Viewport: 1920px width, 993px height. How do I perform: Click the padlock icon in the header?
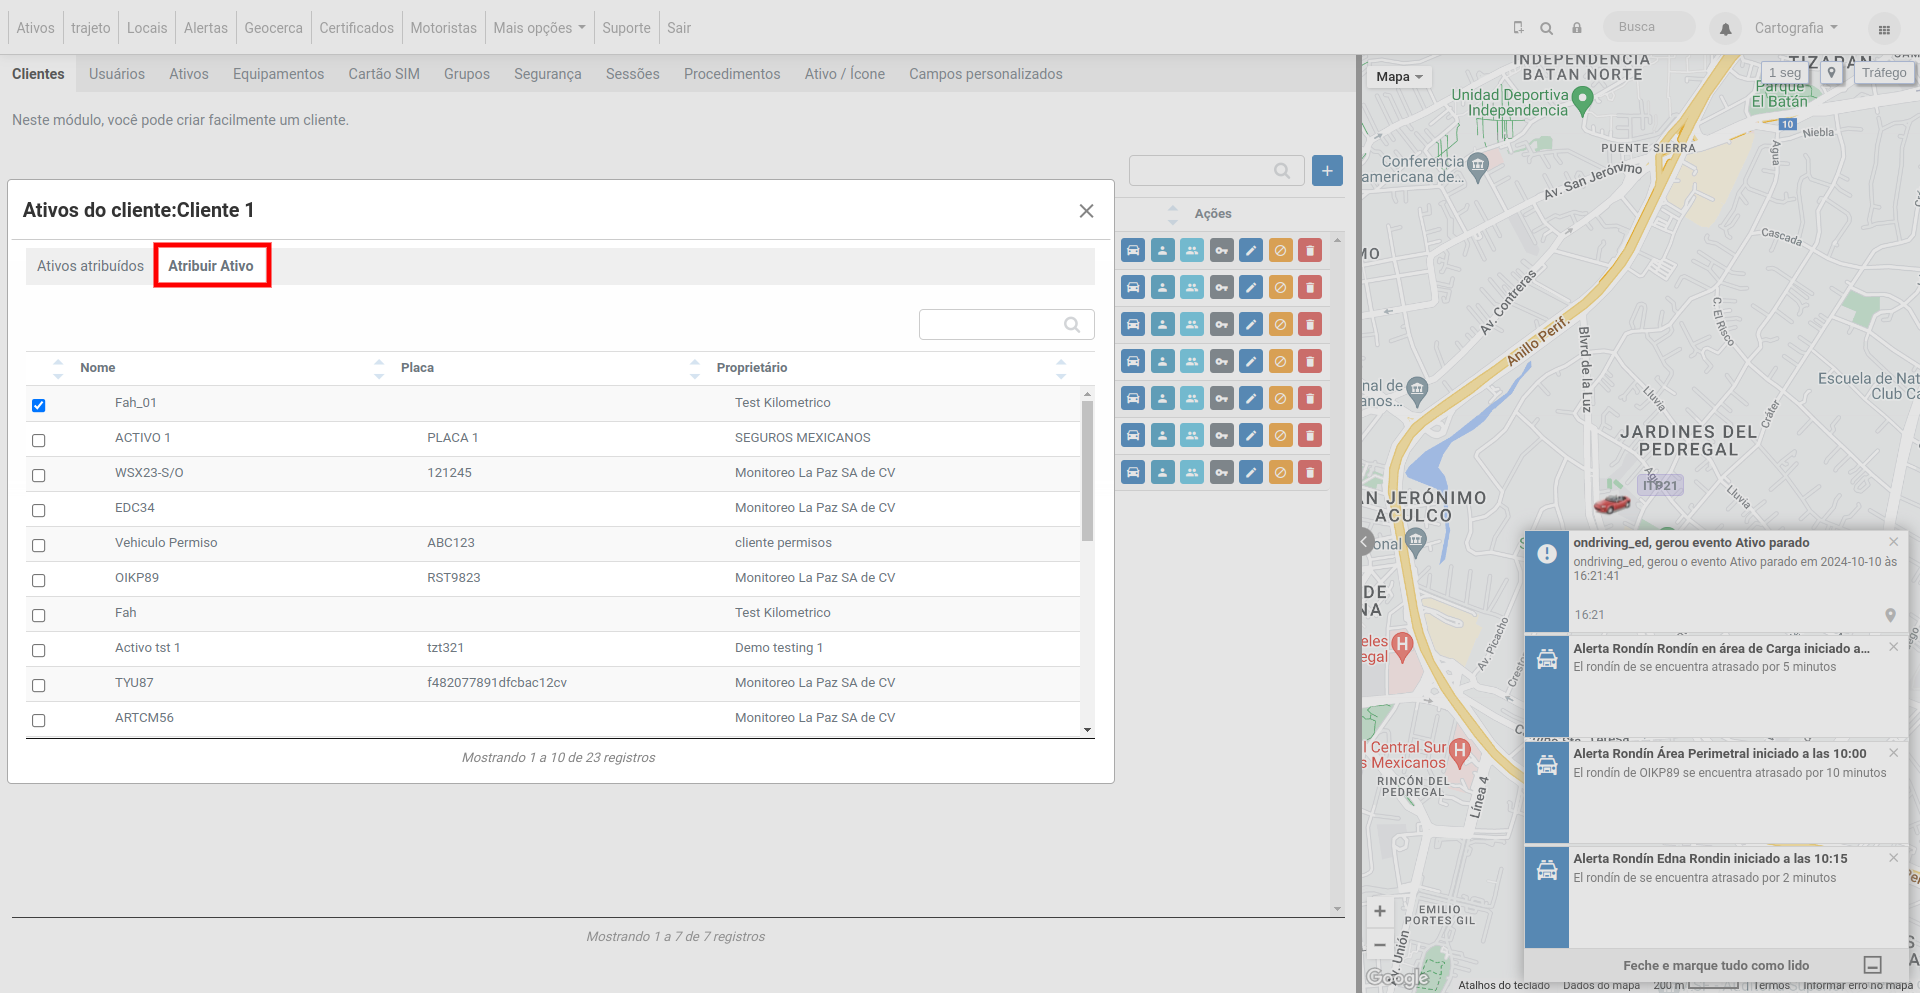pos(1577,28)
